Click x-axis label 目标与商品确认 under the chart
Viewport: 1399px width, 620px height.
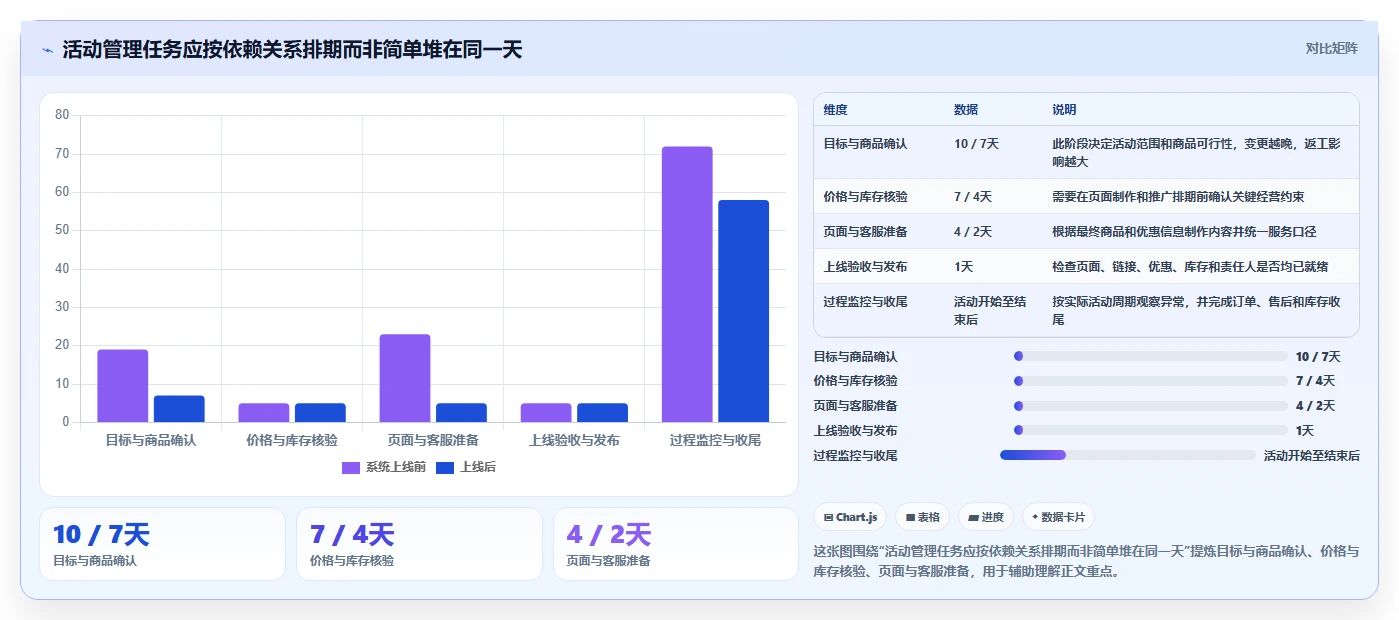tap(151, 440)
